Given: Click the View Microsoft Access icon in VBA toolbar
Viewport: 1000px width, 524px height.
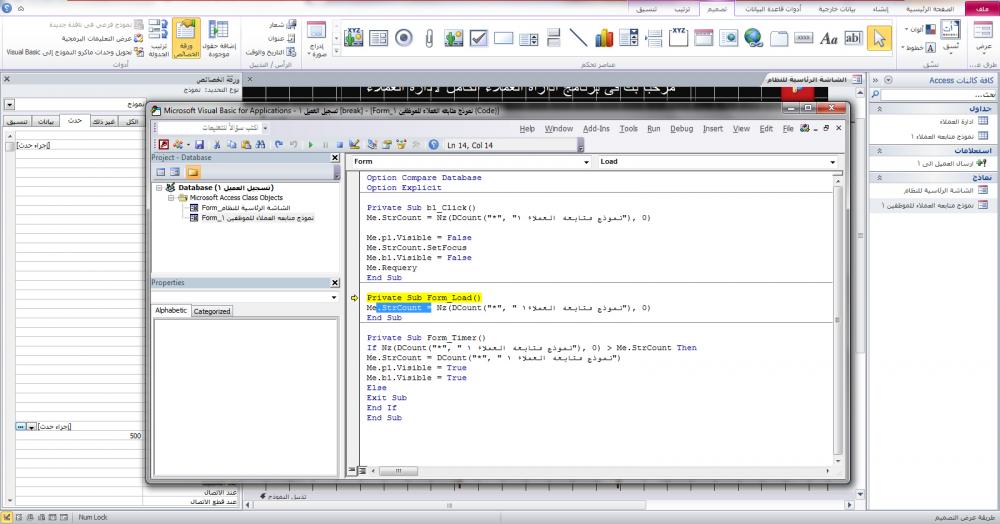Looking at the screenshot, I should coord(164,145).
